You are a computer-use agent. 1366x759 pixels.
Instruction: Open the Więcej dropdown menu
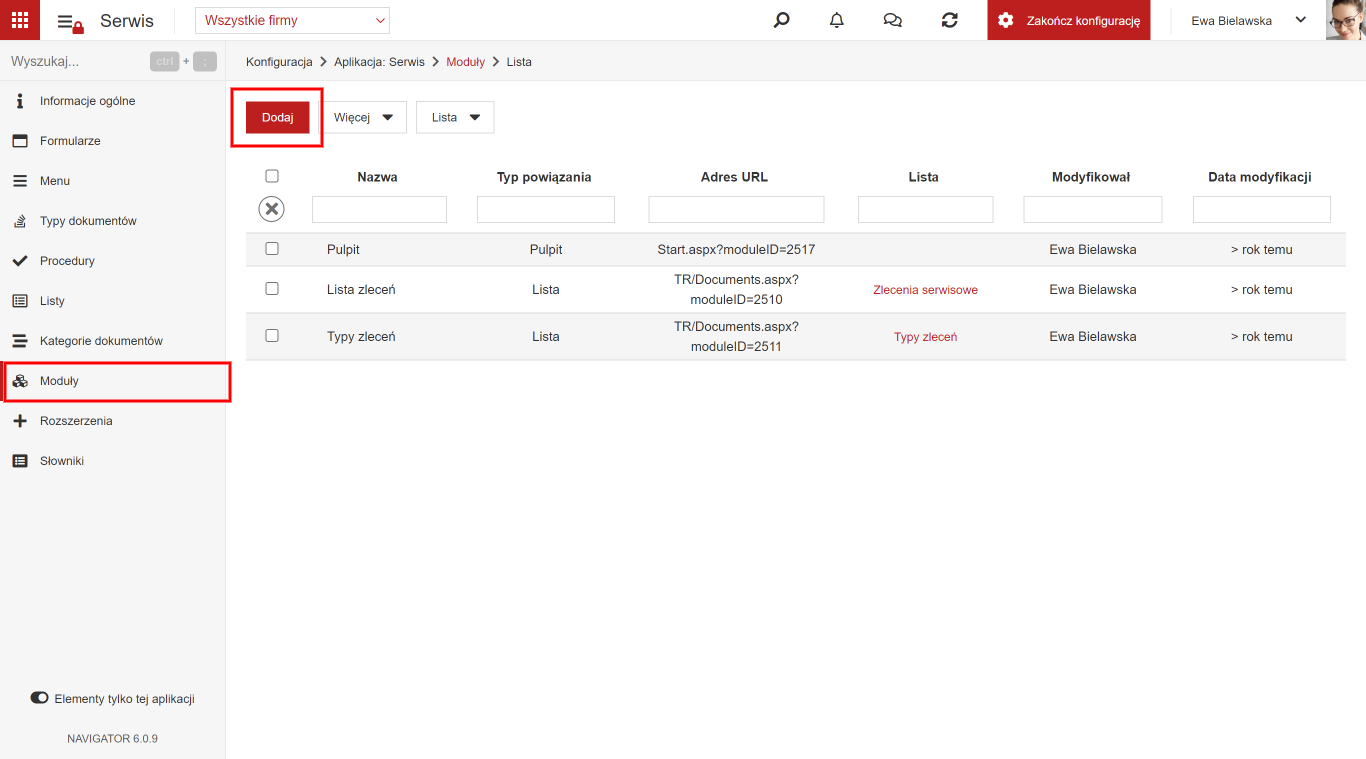click(x=363, y=117)
